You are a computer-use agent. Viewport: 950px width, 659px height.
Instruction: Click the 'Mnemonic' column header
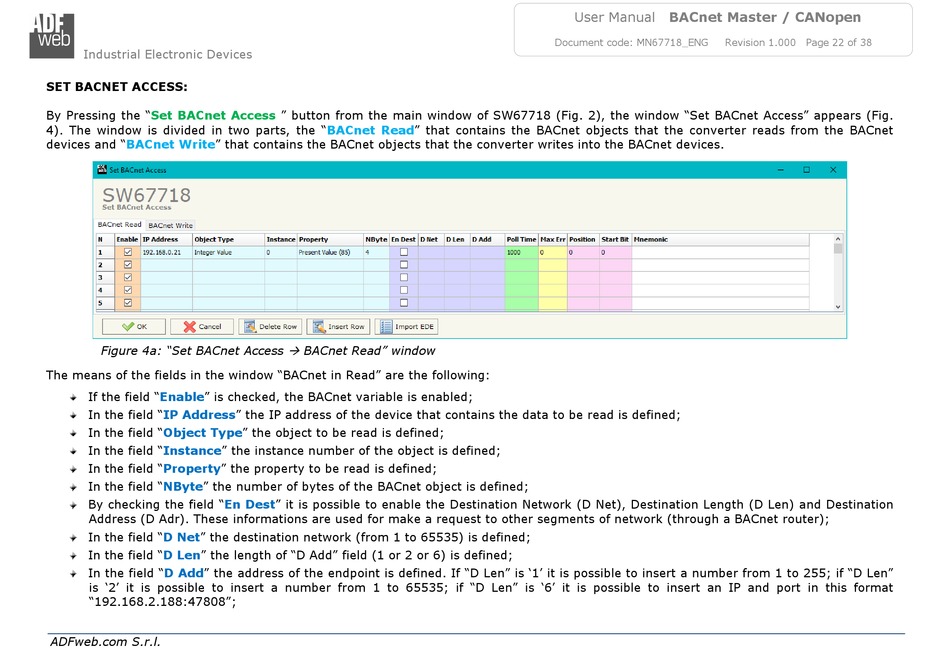[x=720, y=239]
